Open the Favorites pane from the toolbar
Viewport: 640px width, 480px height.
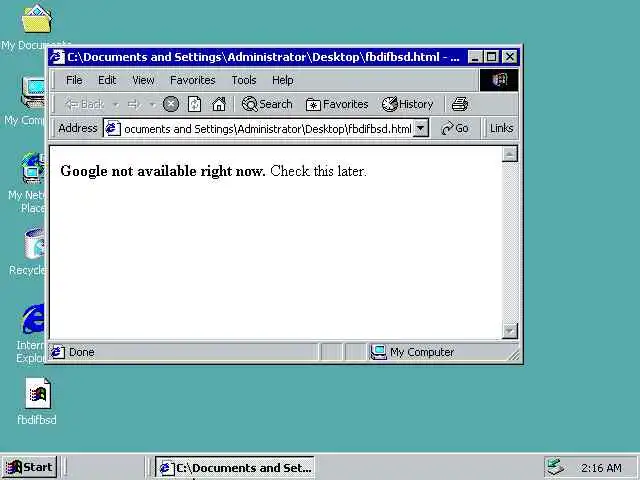pyautogui.click(x=337, y=104)
